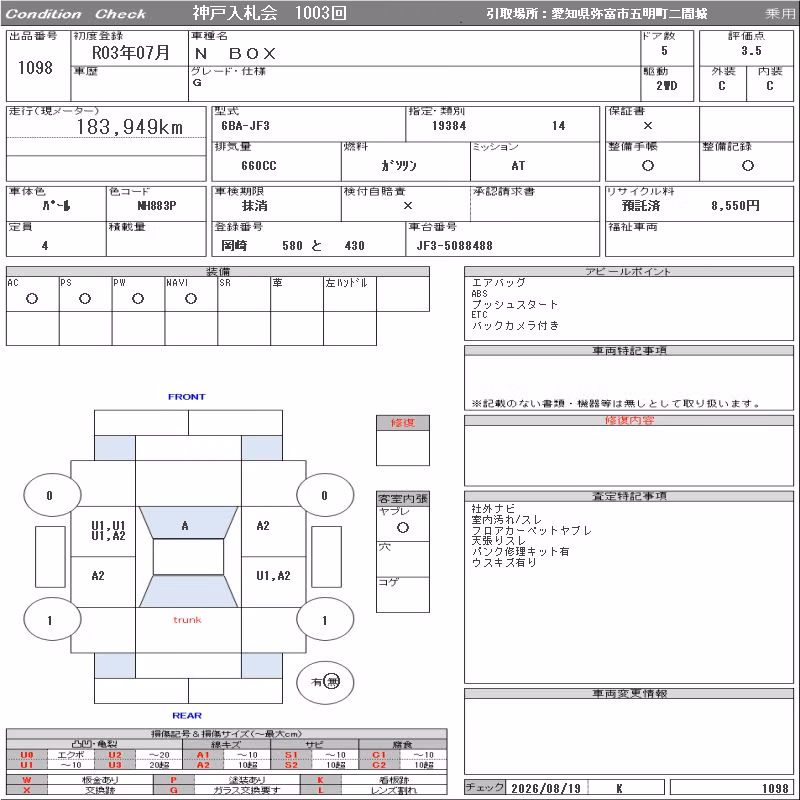800x800 pixels.
Task: Click the ○ mark in the NAVI equipment cell
Action: point(191,298)
